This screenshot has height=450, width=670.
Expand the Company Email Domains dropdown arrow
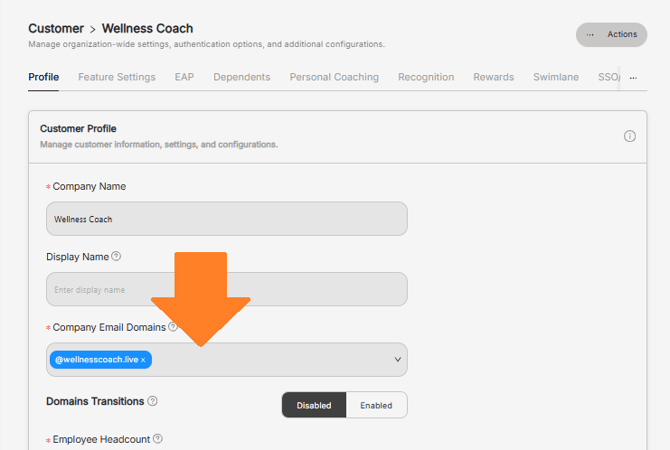[x=397, y=359]
